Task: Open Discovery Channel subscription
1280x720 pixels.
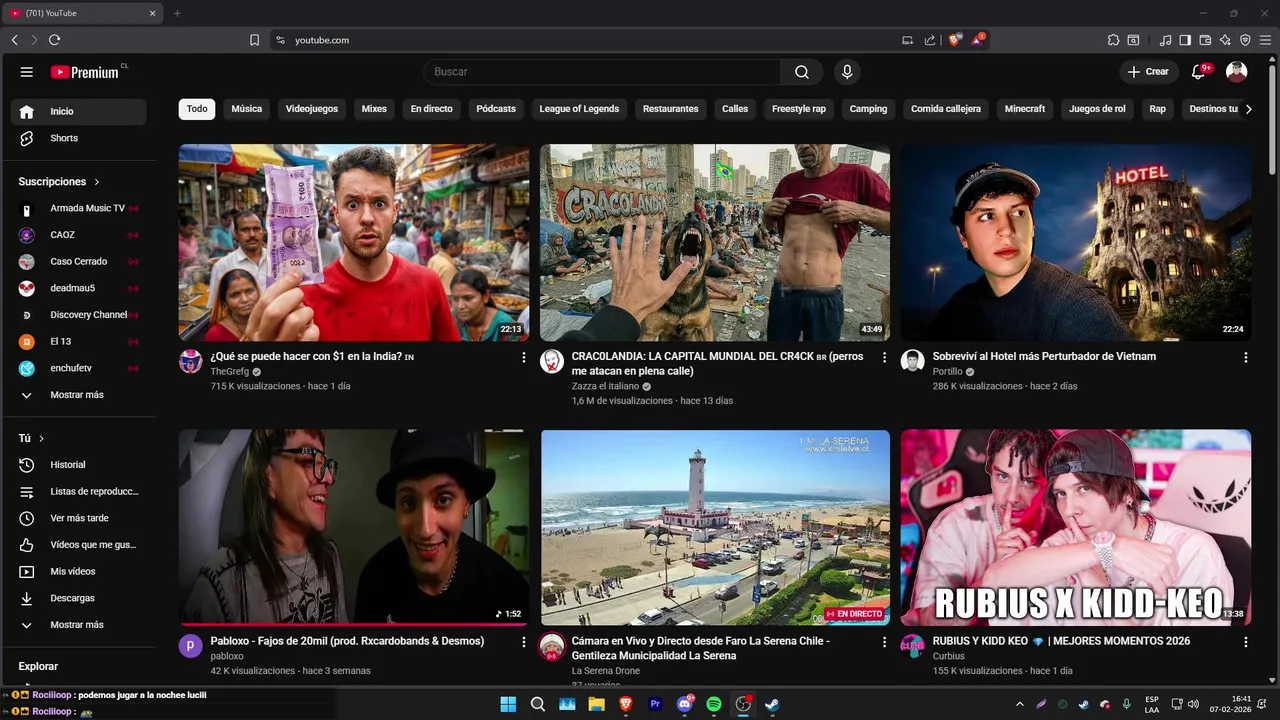Action: click(78, 315)
